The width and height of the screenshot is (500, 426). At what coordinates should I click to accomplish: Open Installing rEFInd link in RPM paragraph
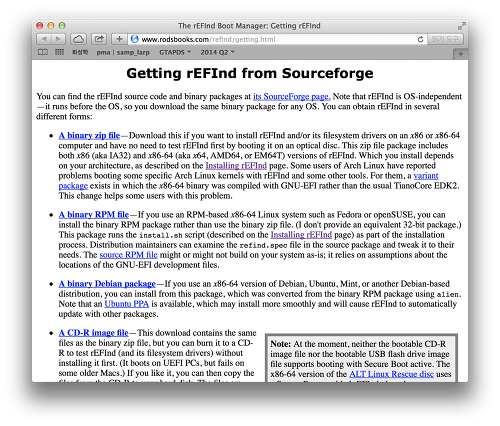pos(301,235)
